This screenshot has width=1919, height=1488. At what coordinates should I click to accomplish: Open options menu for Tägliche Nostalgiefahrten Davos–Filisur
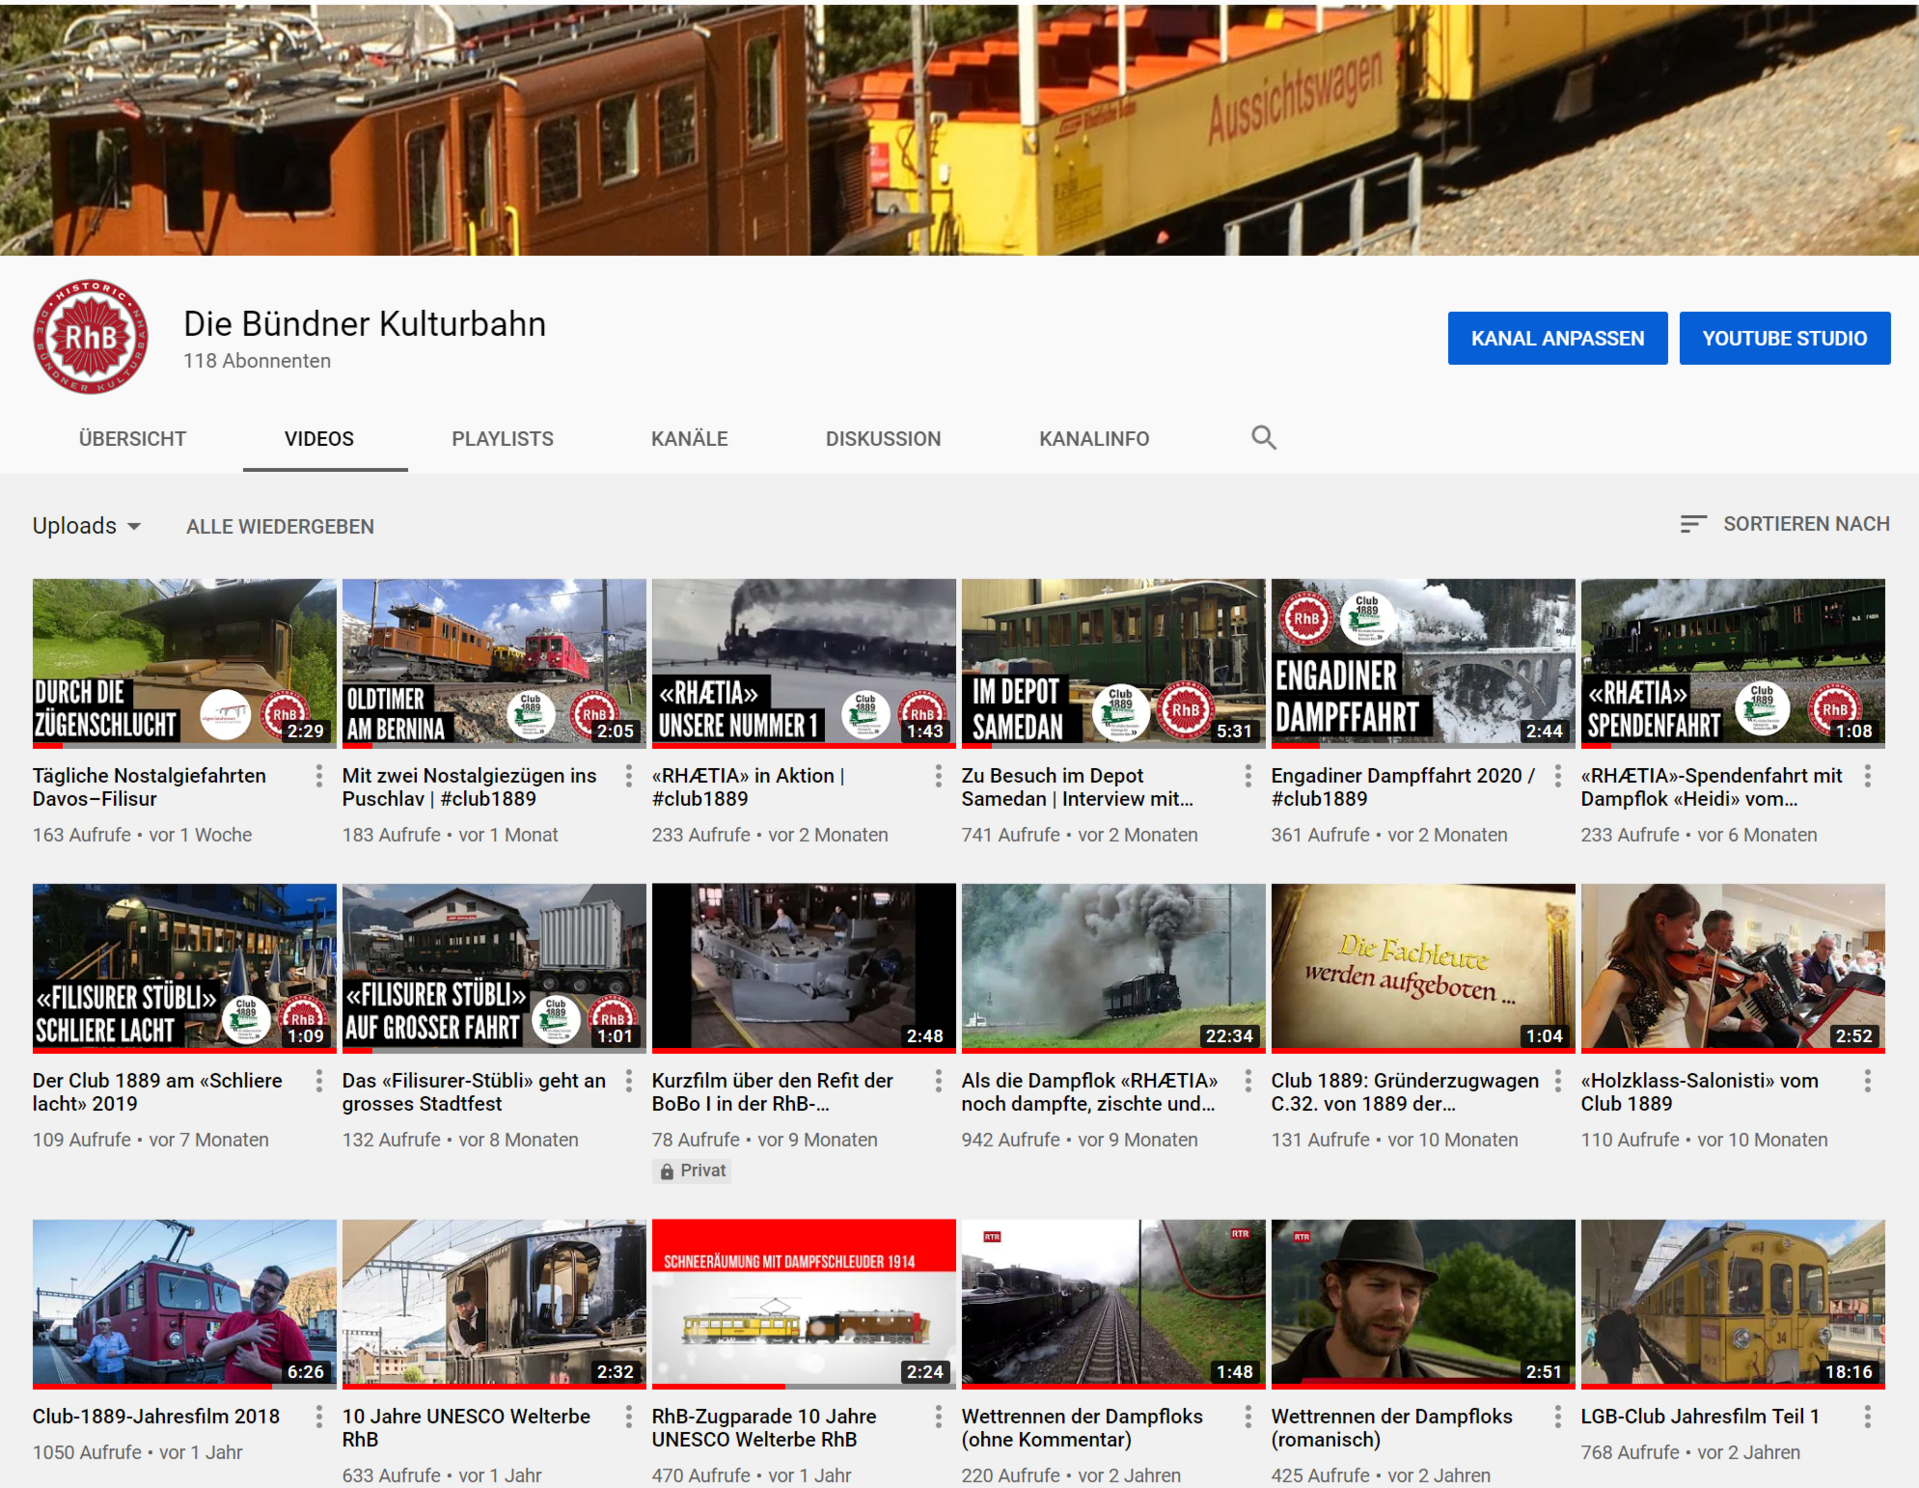[x=319, y=776]
